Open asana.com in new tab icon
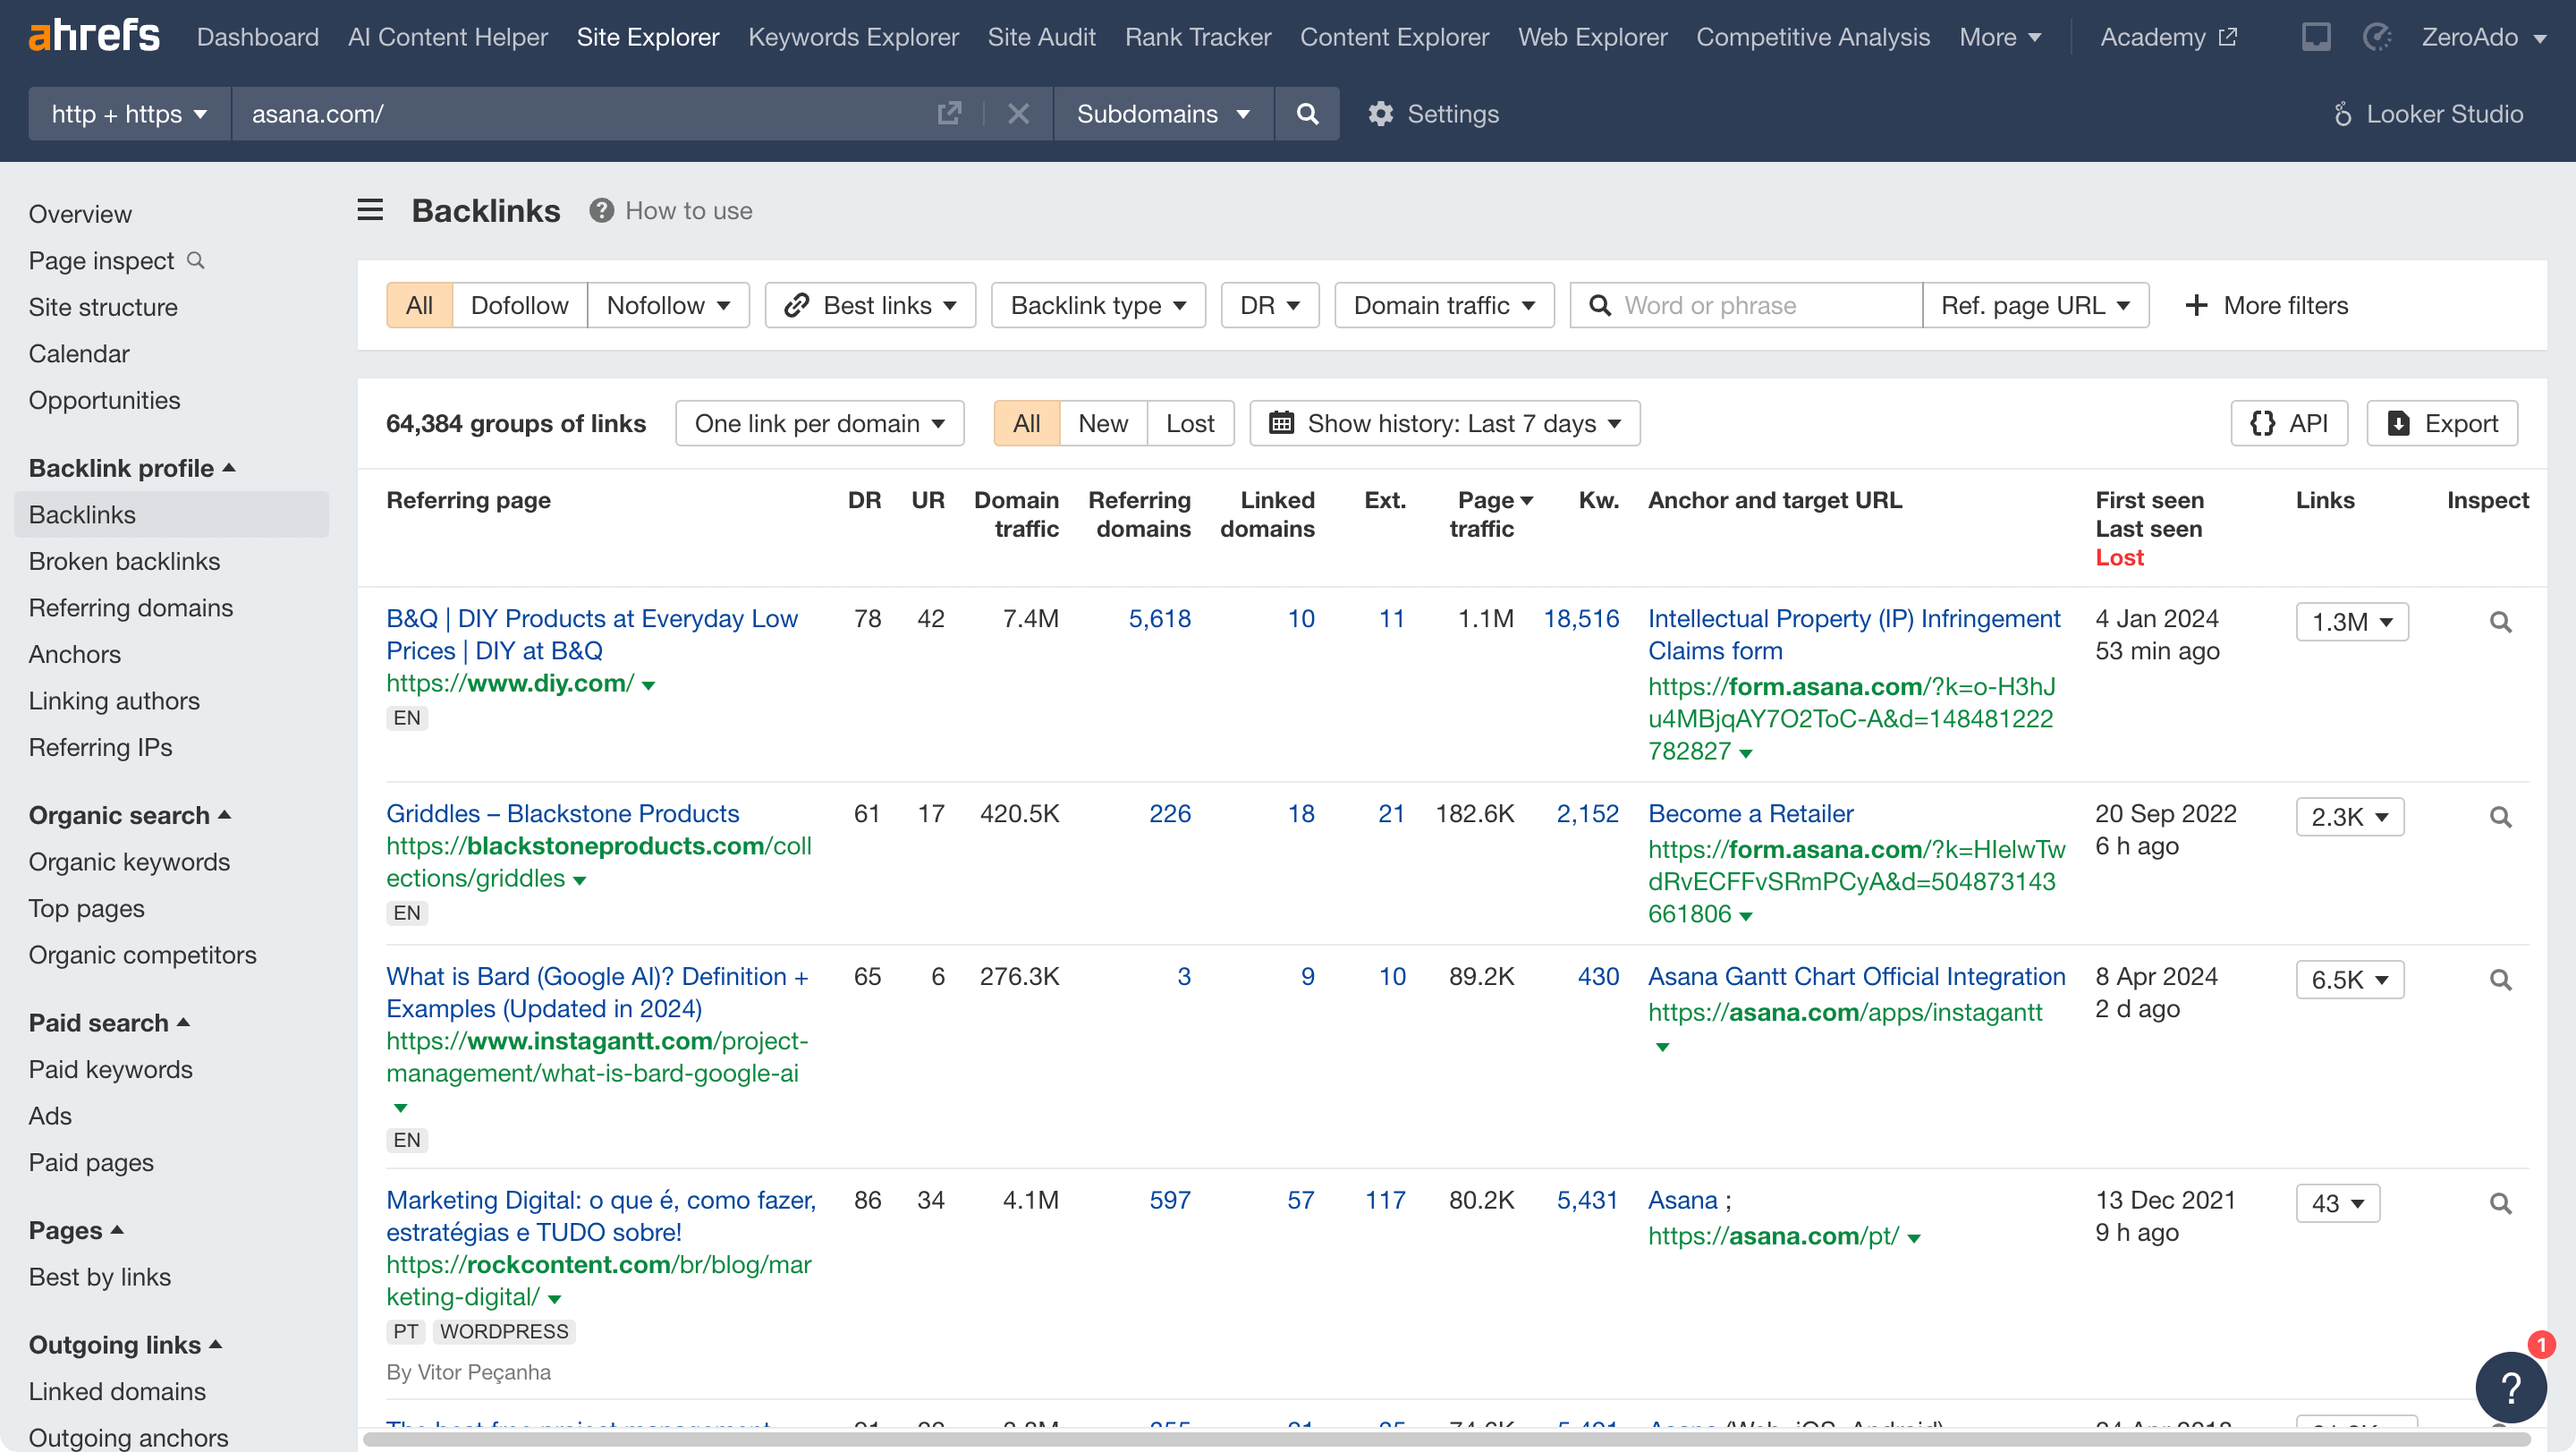This screenshot has width=2576, height=1452. click(x=949, y=114)
